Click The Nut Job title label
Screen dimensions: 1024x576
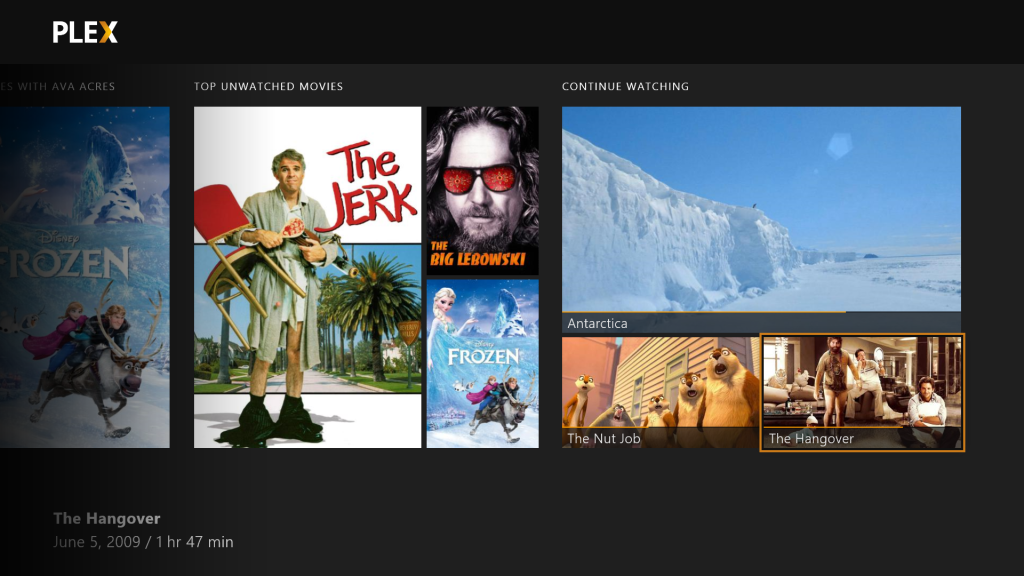click(x=603, y=438)
